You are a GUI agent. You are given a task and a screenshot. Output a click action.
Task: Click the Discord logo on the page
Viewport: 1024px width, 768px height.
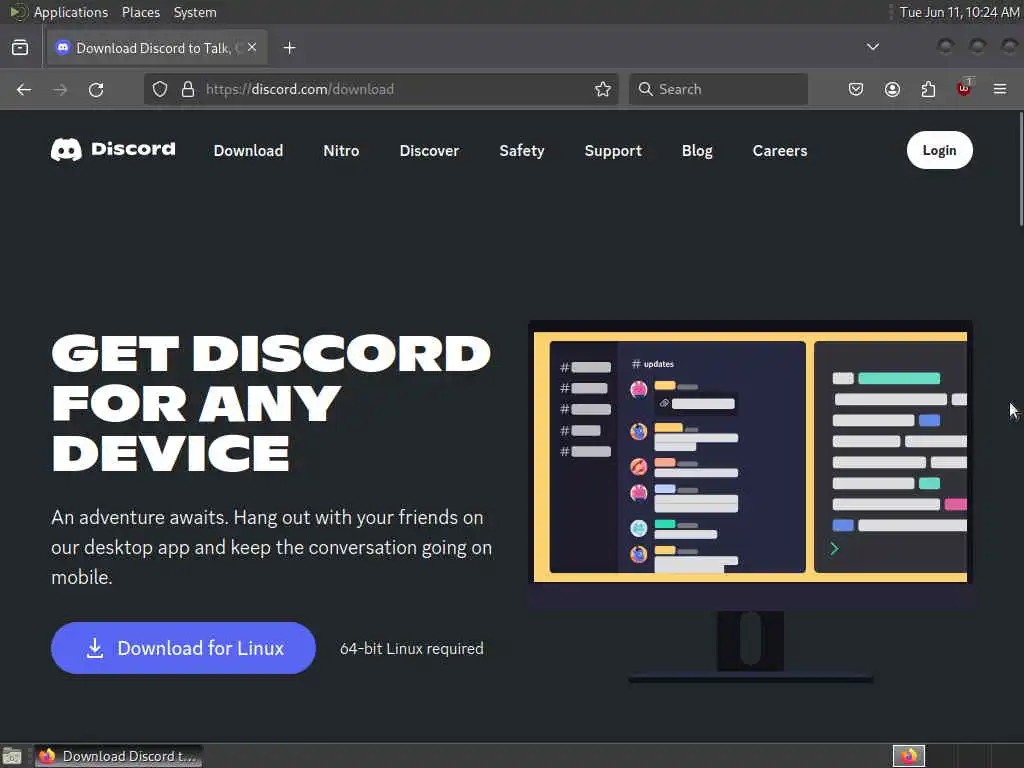pos(113,150)
